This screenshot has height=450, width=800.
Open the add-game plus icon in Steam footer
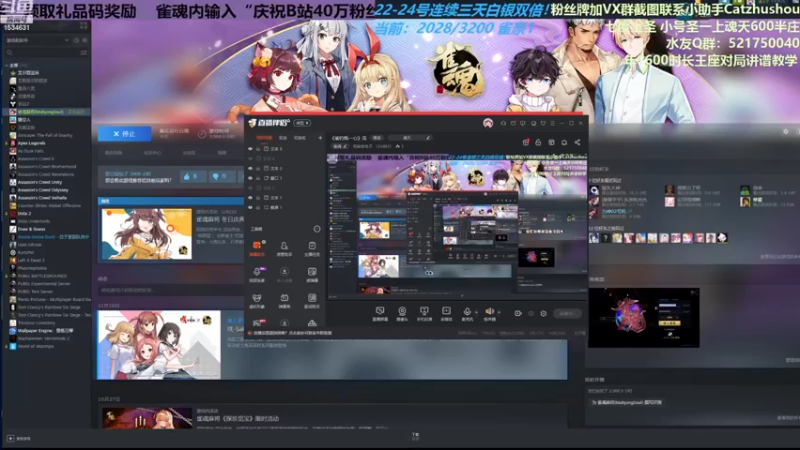pyautogui.click(x=10, y=438)
